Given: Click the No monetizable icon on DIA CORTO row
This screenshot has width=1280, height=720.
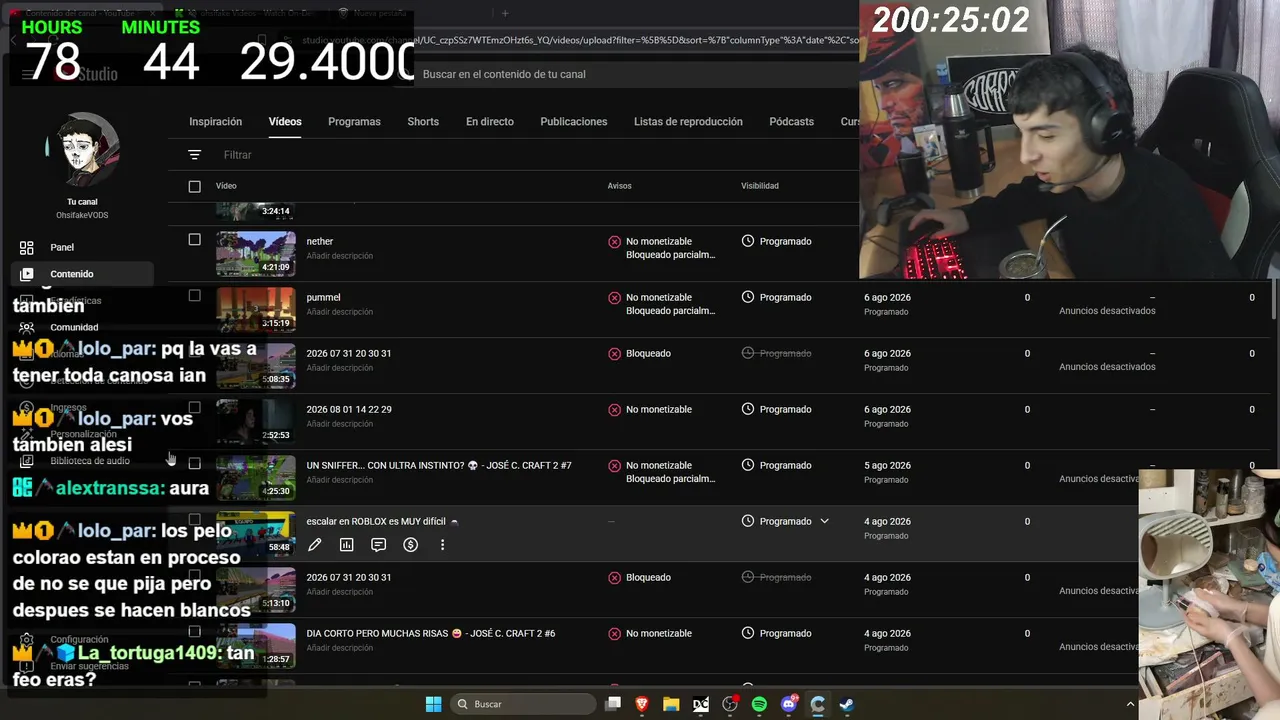Looking at the screenshot, I should tap(614, 634).
